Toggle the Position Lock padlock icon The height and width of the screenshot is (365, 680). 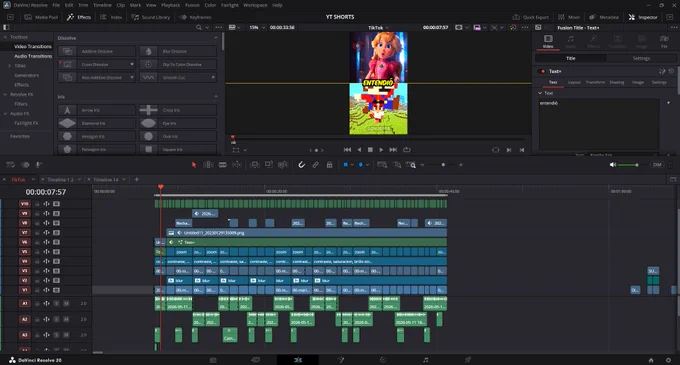coord(330,165)
